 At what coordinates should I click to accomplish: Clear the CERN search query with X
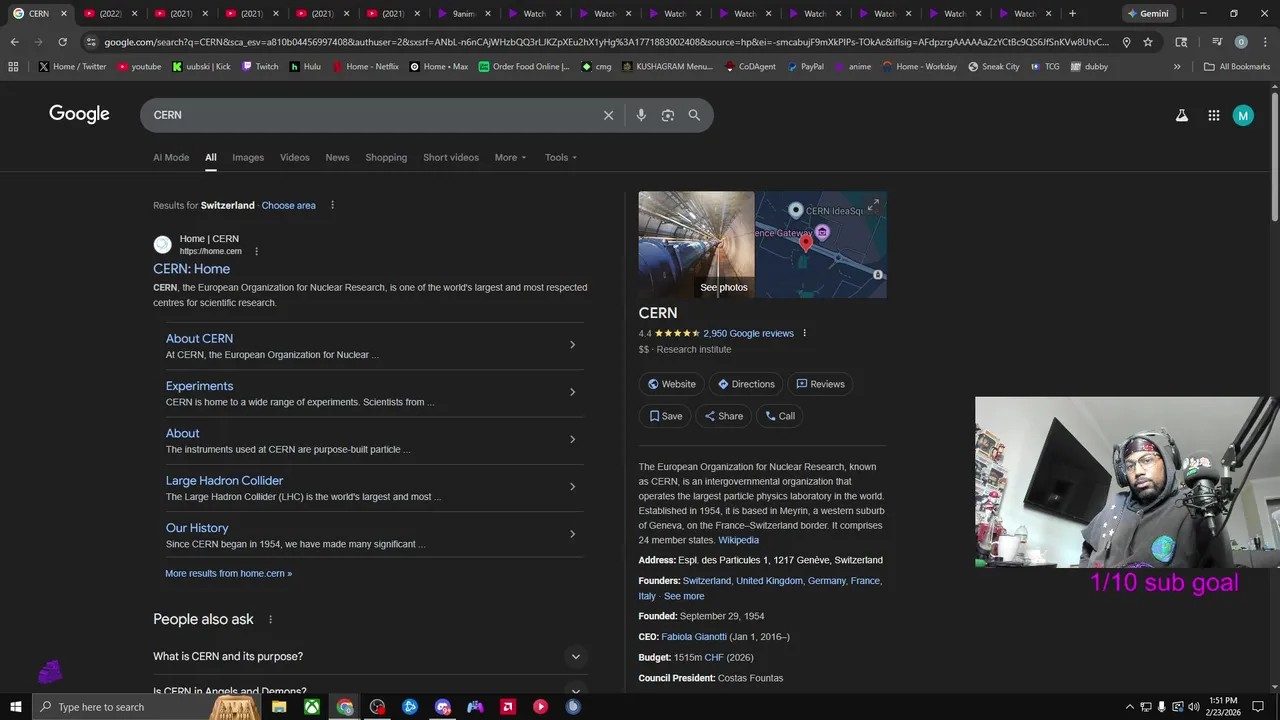(608, 115)
